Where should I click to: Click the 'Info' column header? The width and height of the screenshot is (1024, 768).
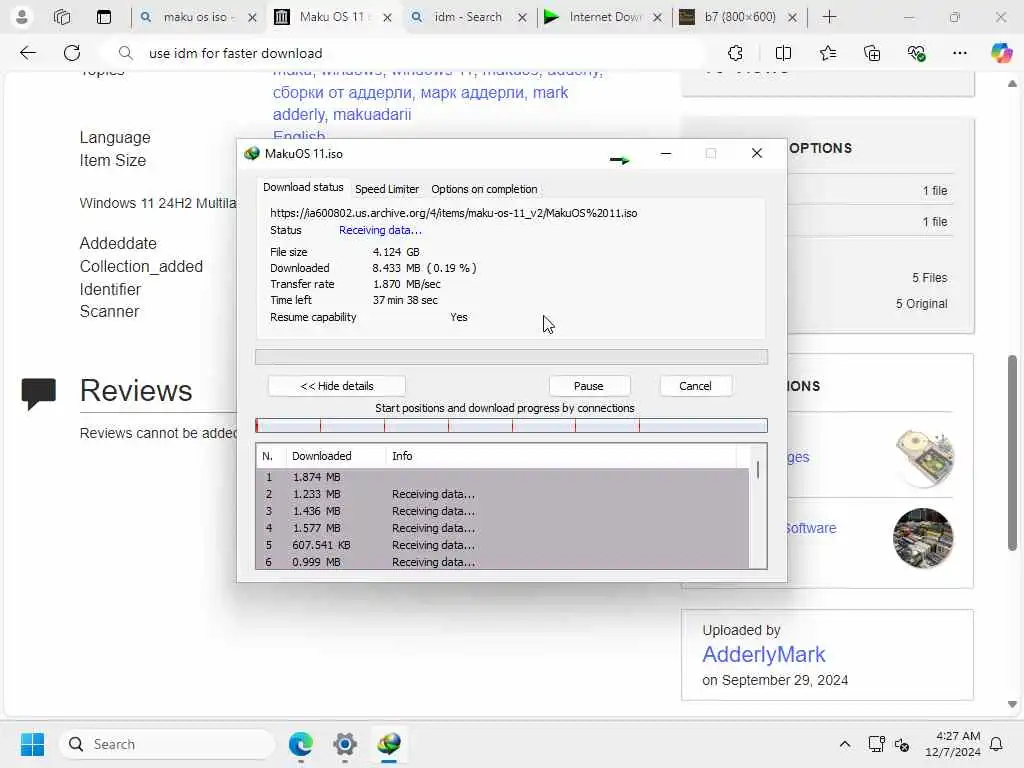(562, 456)
